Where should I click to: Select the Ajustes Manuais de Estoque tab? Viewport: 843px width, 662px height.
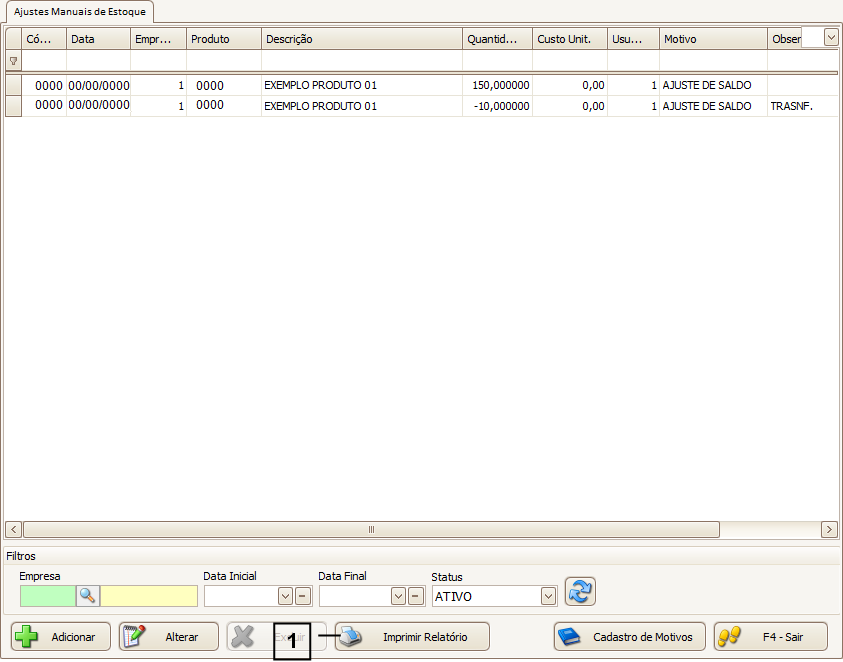79,12
